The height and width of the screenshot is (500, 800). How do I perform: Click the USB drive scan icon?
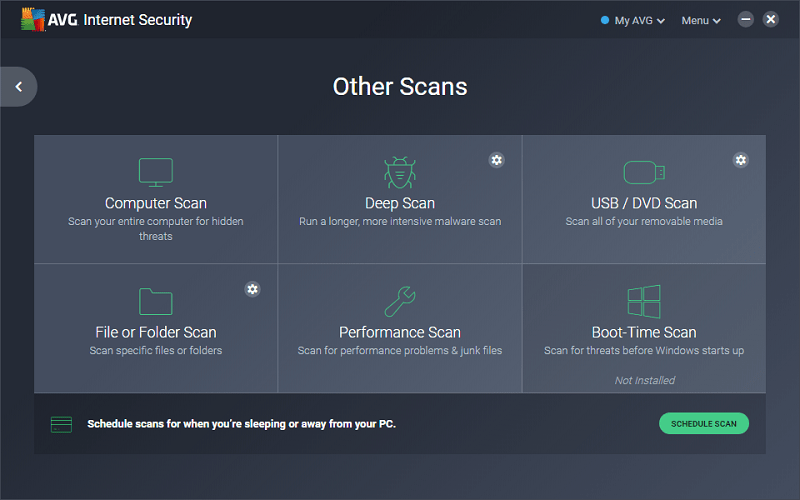pyautogui.click(x=644, y=172)
